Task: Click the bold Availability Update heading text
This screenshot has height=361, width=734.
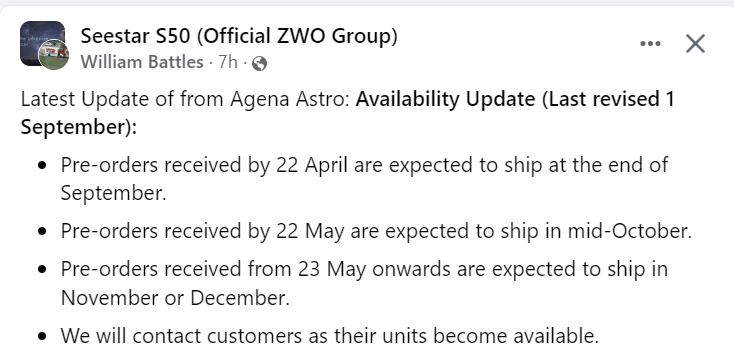Action: pyautogui.click(x=445, y=99)
